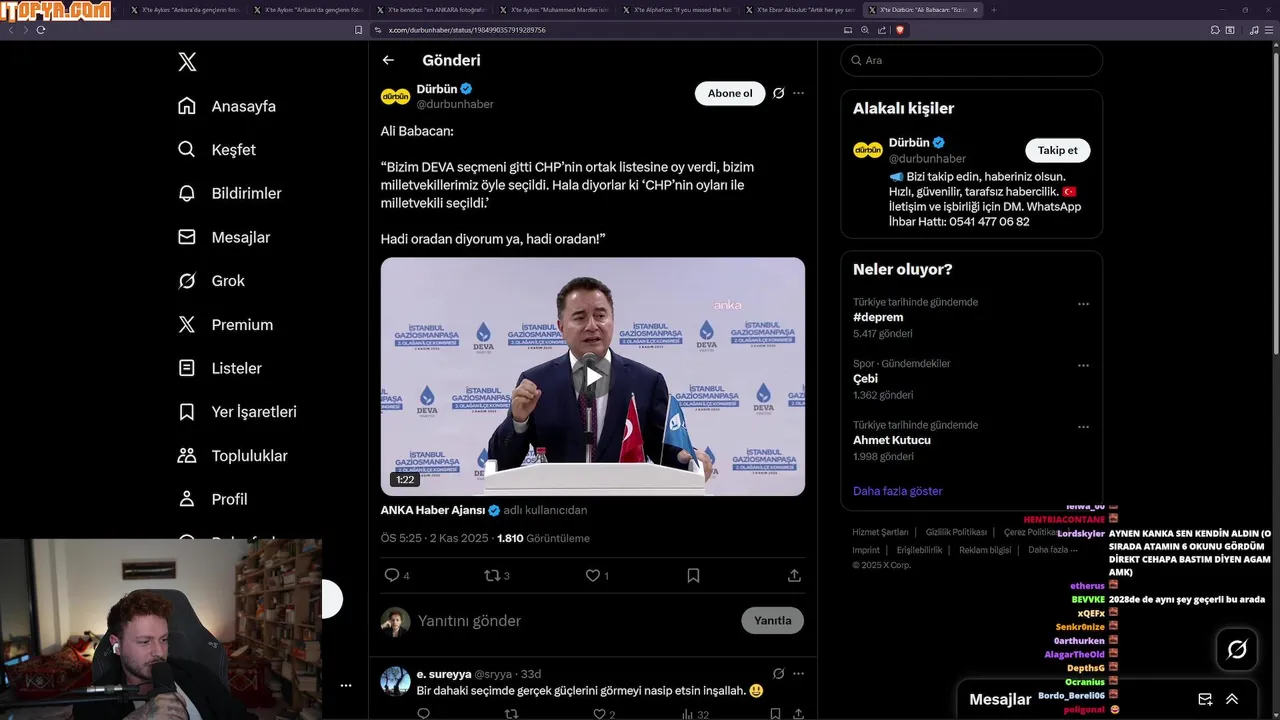Open the Brave Shields lion icon

pyautogui.click(x=899, y=30)
